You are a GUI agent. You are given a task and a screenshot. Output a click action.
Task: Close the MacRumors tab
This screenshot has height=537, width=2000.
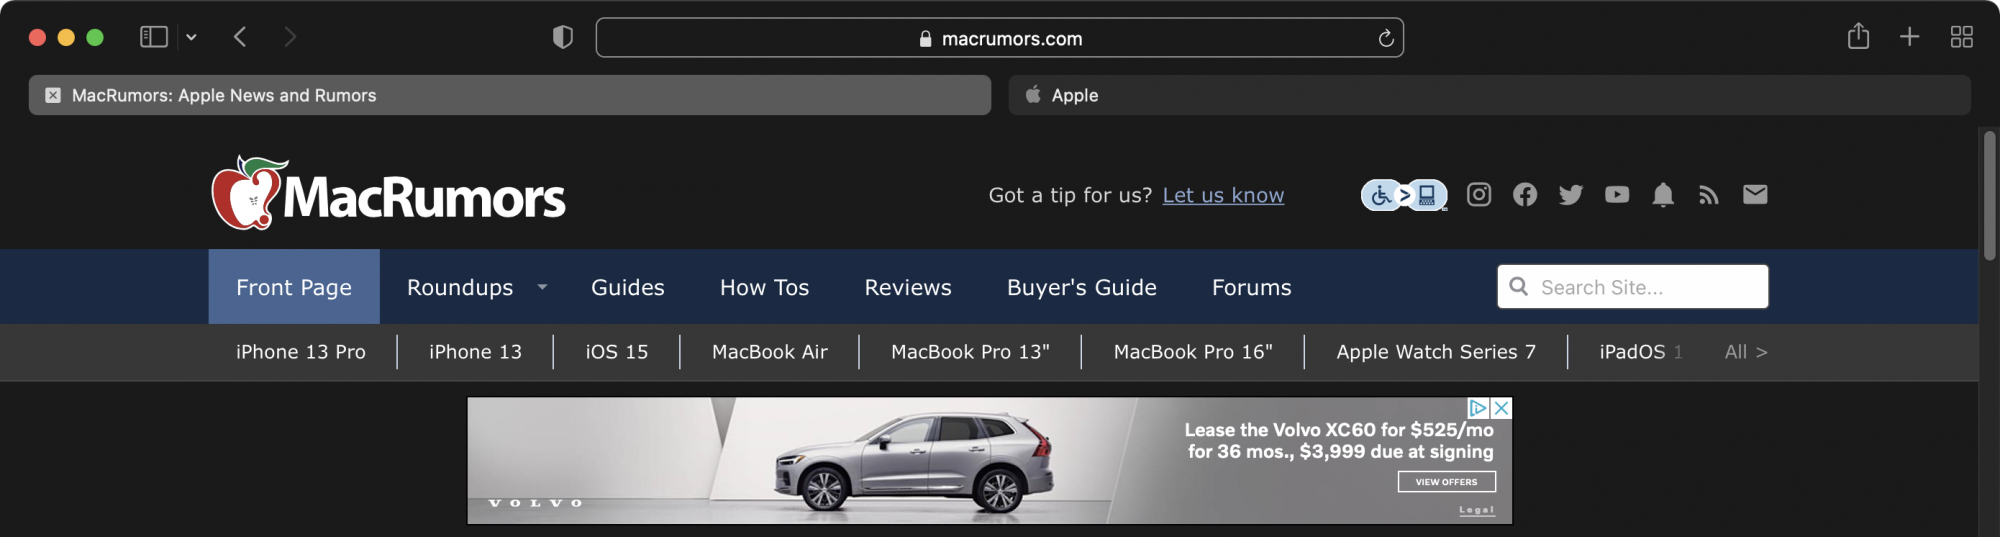coord(53,95)
